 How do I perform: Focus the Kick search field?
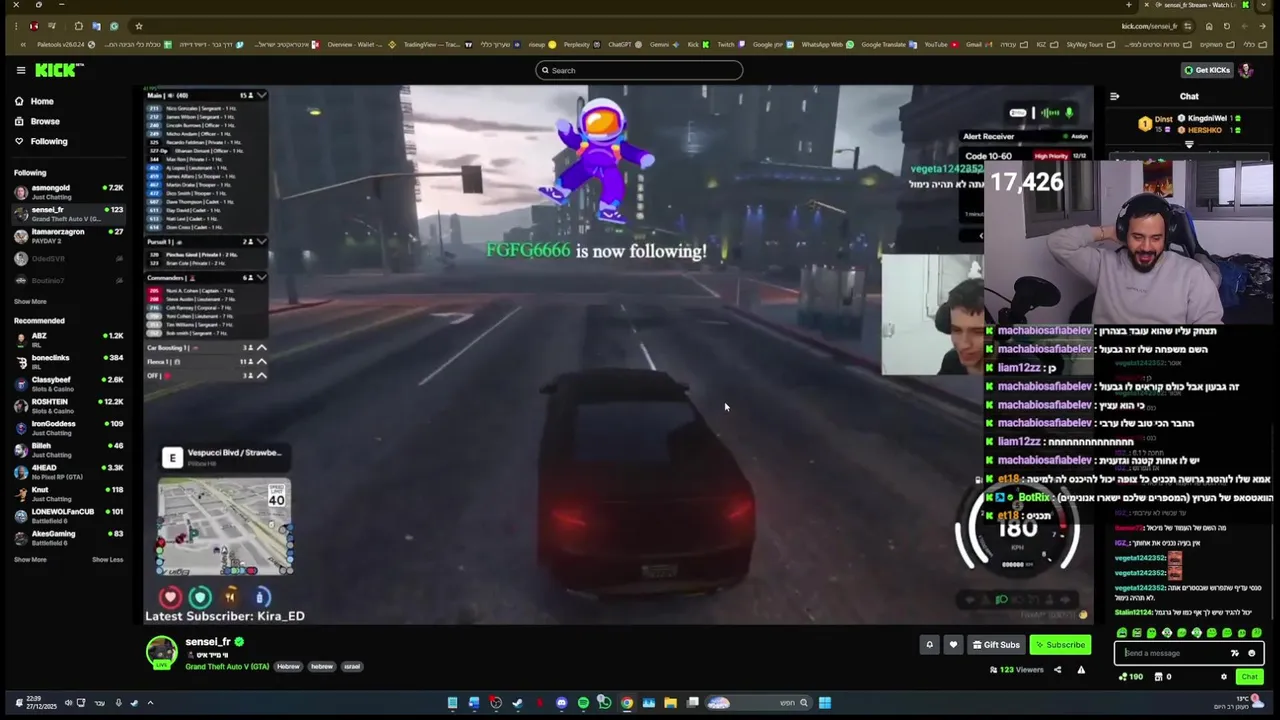pyautogui.click(x=639, y=70)
